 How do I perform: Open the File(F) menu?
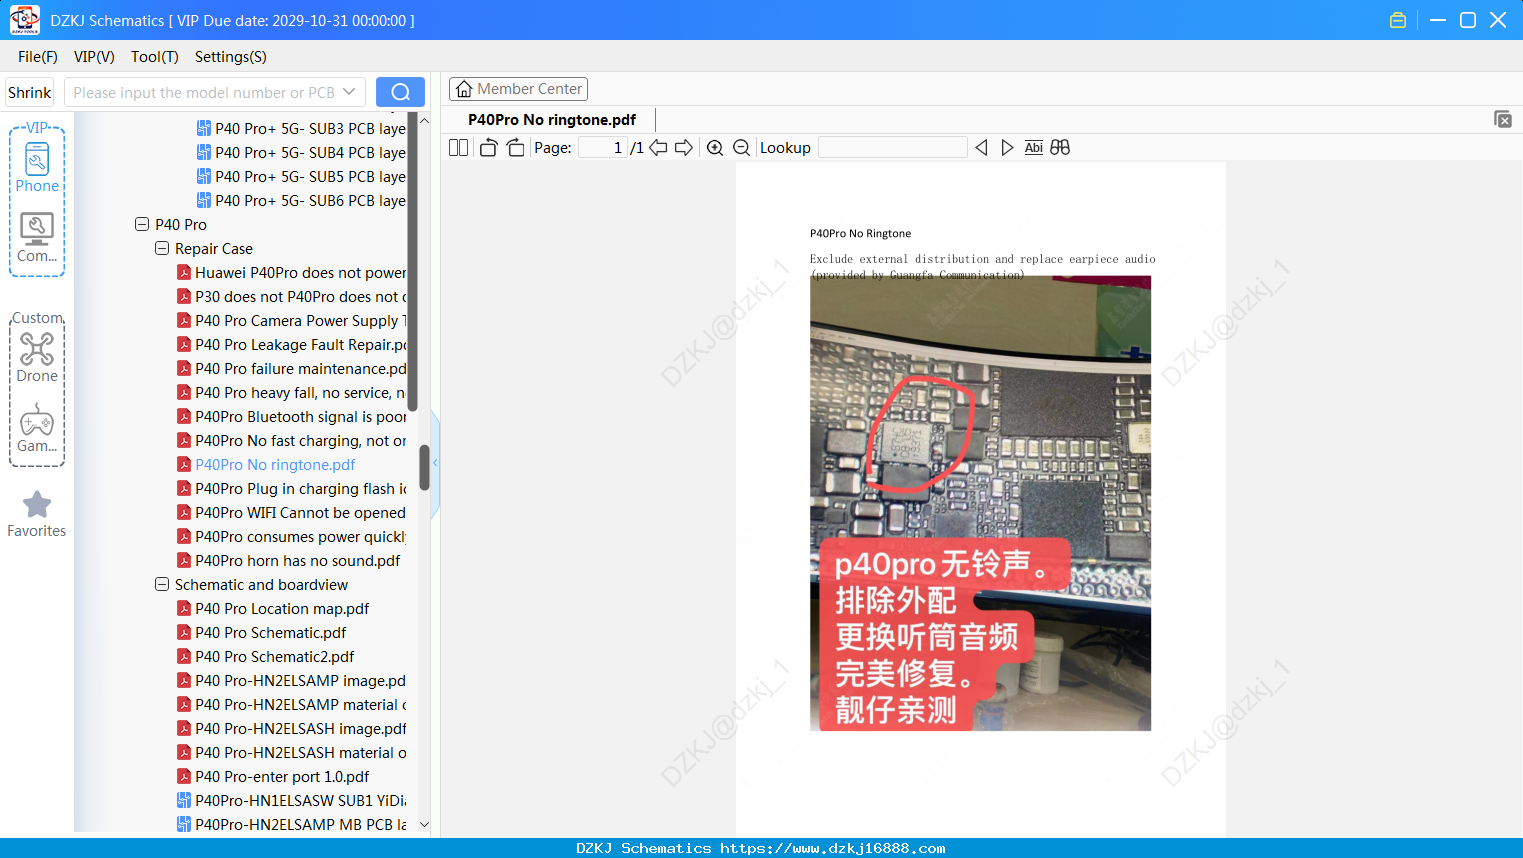click(x=38, y=57)
